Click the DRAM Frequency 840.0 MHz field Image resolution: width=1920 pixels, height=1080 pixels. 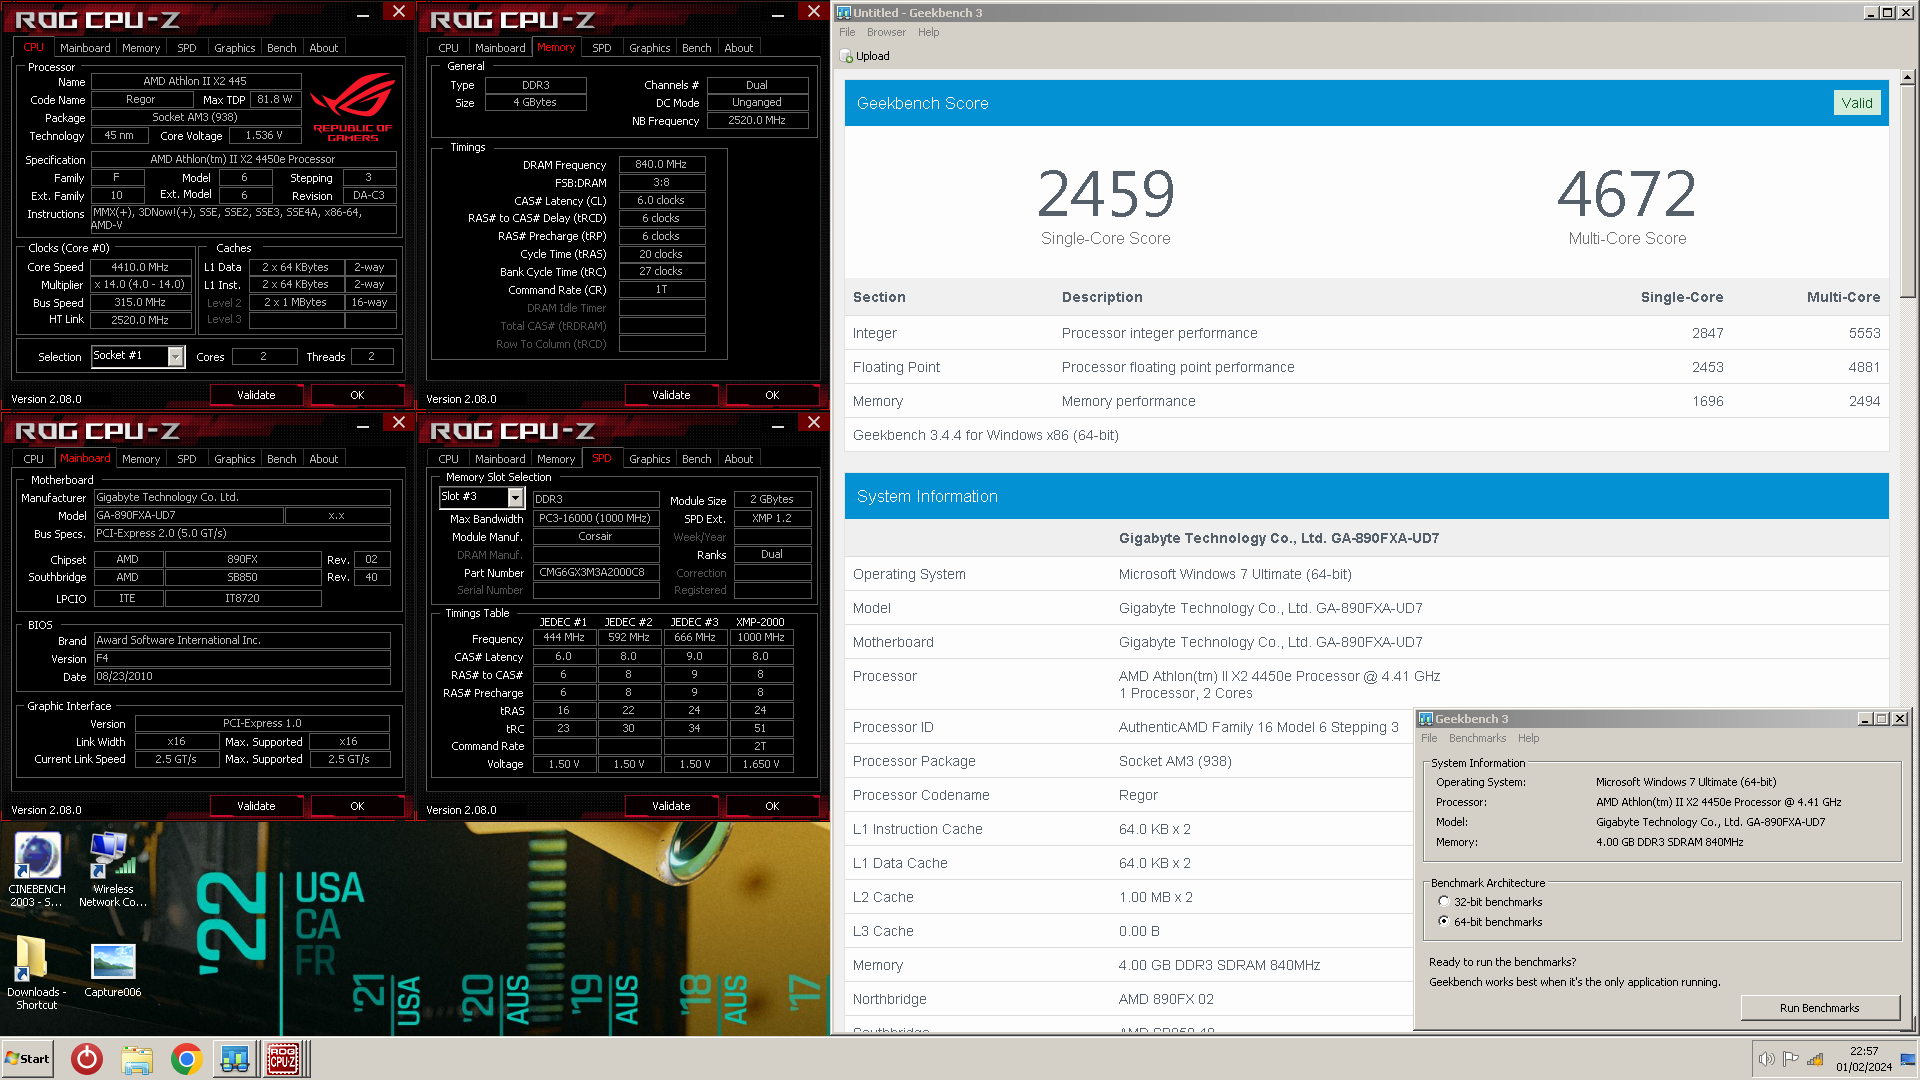tap(661, 164)
